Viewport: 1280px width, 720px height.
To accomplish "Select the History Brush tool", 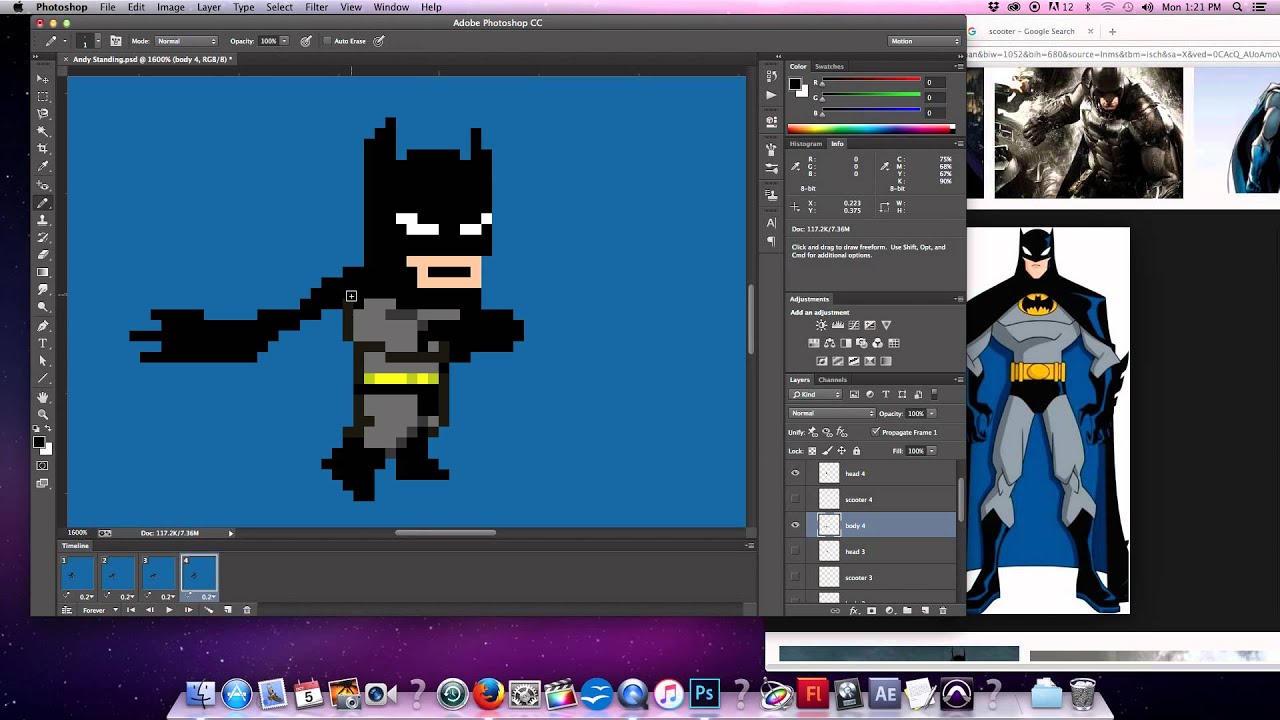I will pyautogui.click(x=43, y=237).
